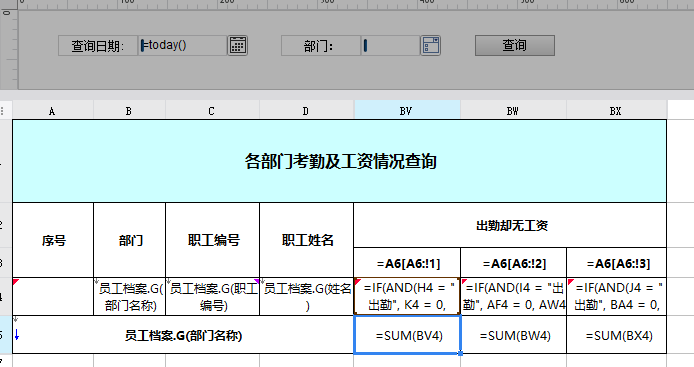This screenshot has height=367, width=694.
Task: Select the 查询日期 label widget
Action: 98,46
